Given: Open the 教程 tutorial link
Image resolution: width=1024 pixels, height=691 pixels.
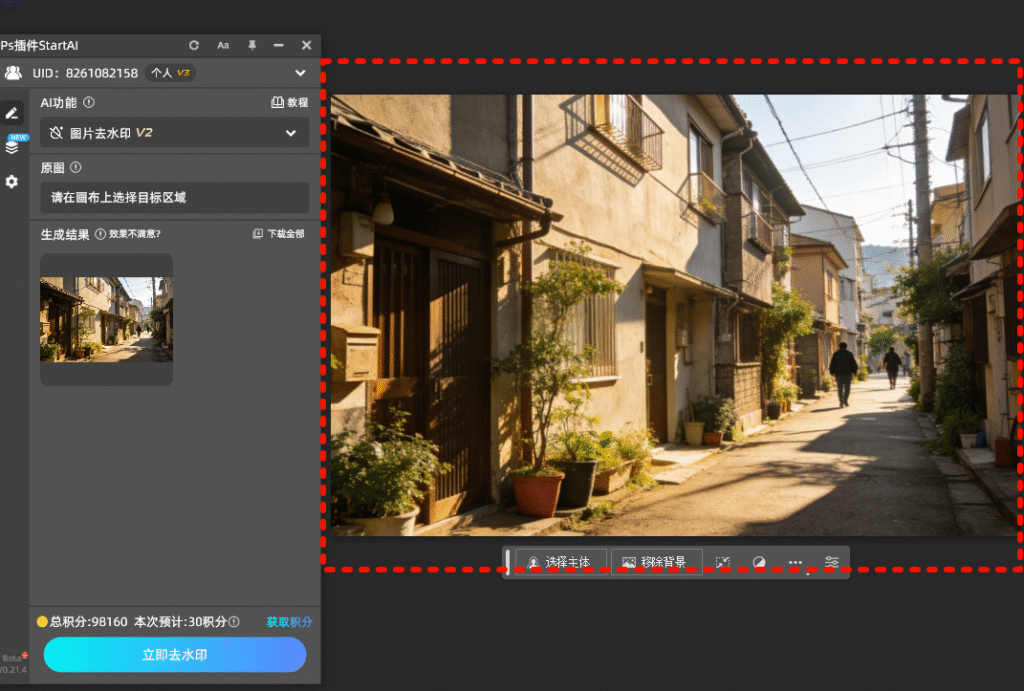Looking at the screenshot, I should click(290, 102).
